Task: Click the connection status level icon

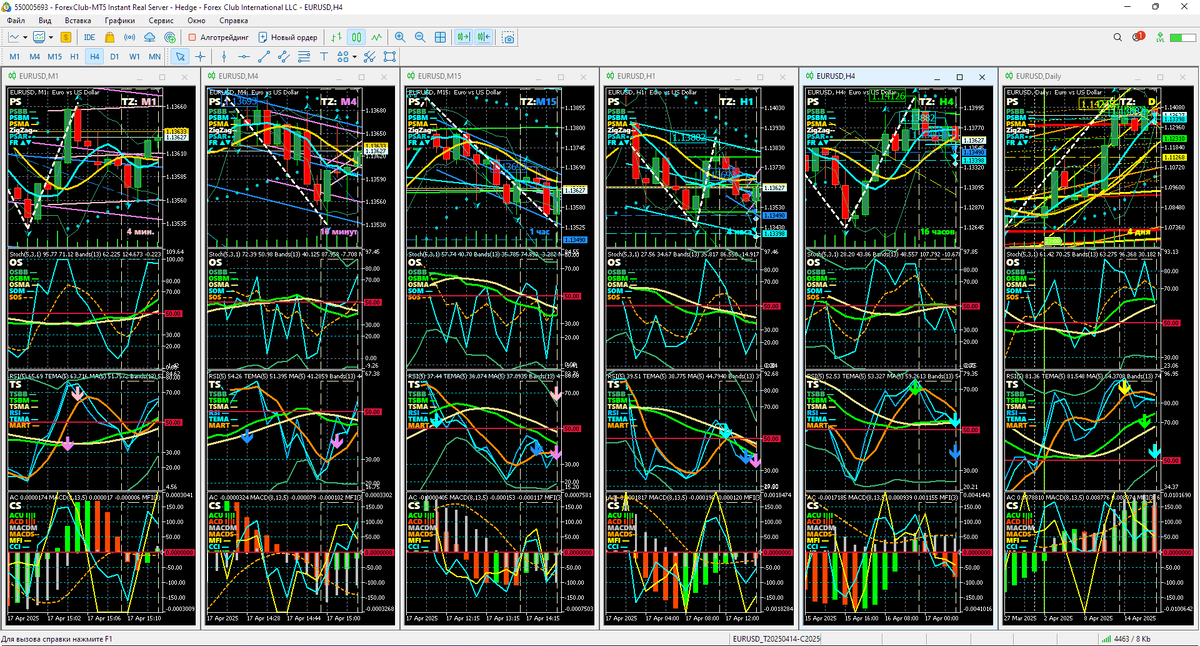Action: [x=1162, y=37]
